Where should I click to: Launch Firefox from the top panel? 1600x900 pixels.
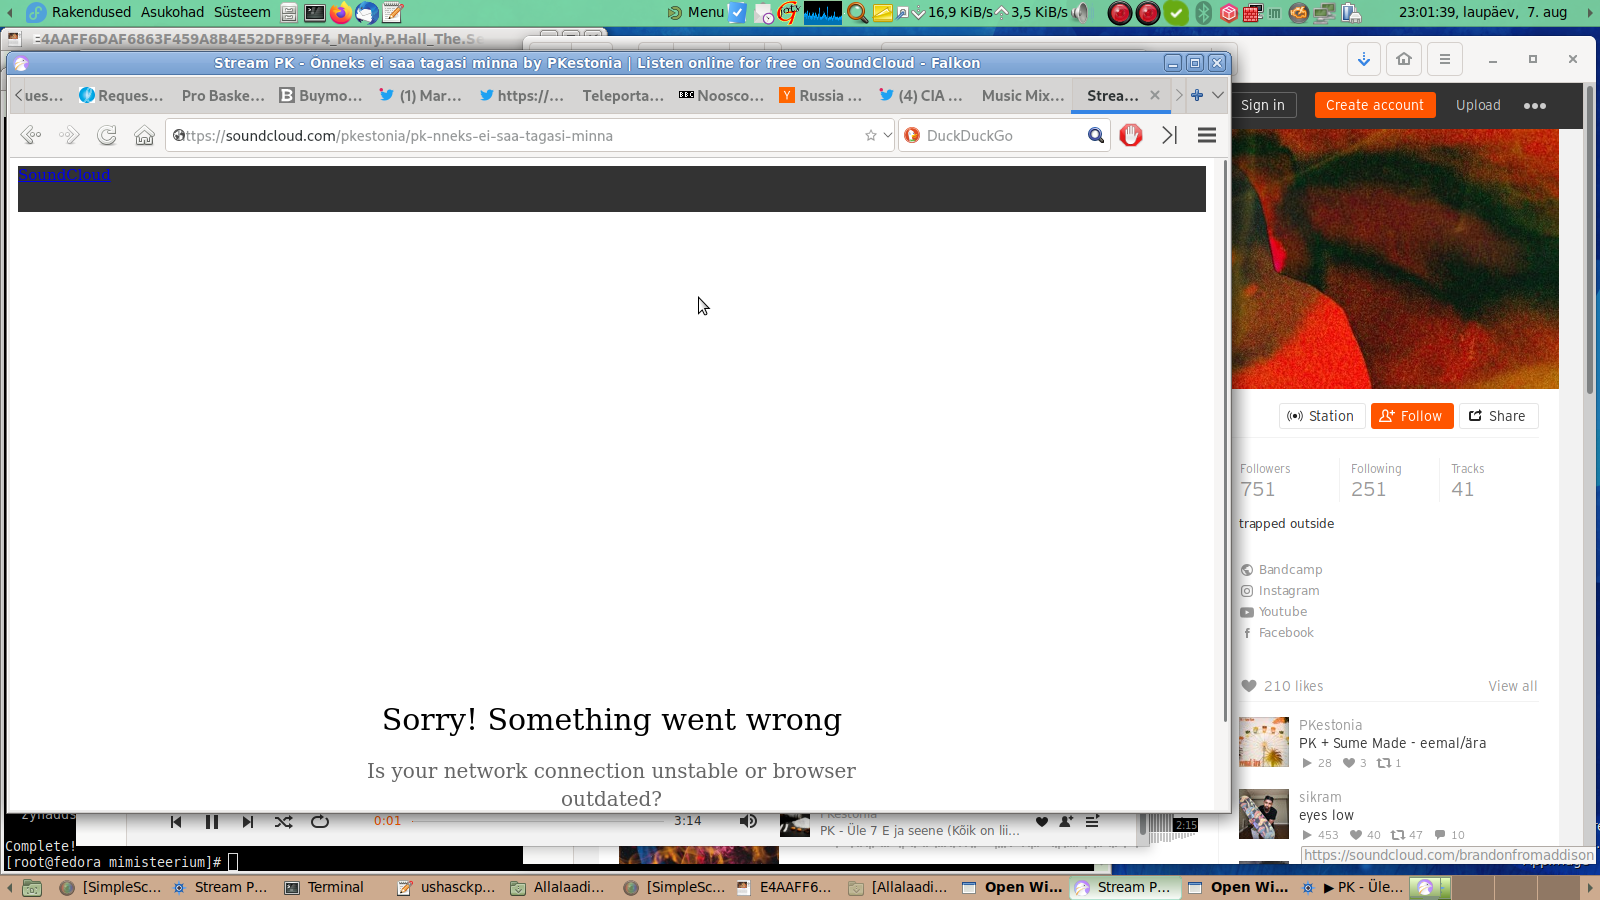341,12
